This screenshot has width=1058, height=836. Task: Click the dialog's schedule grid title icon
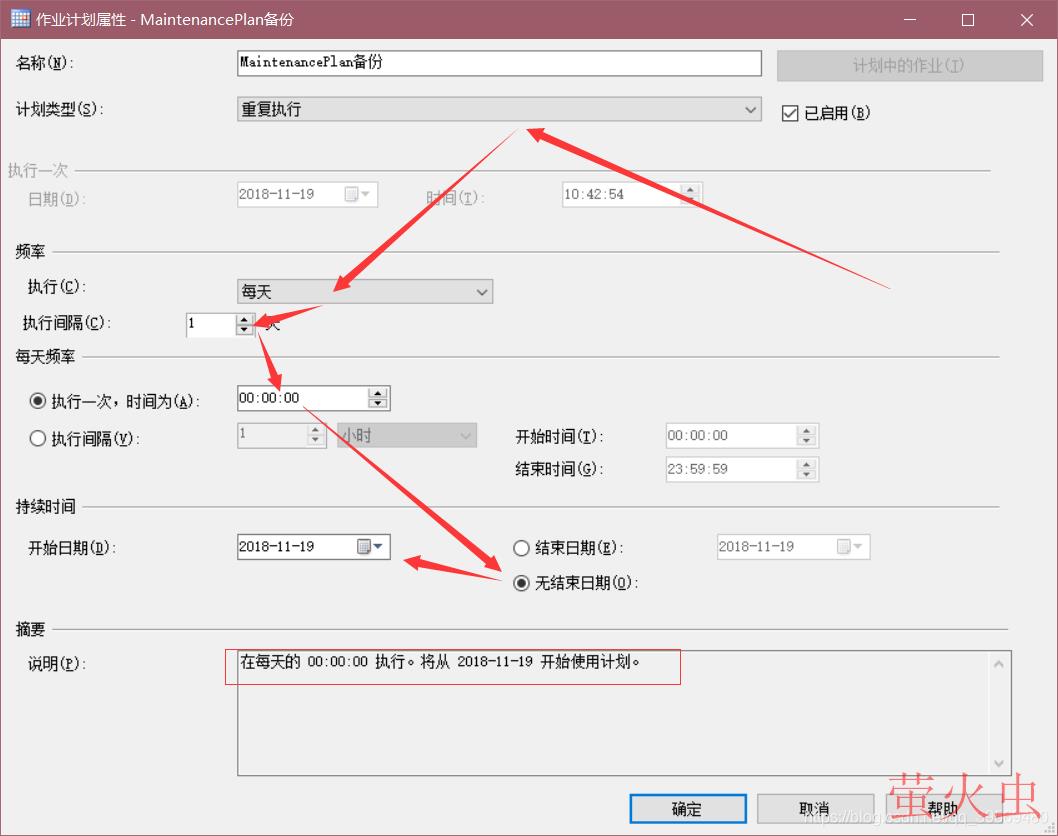pyautogui.click(x=19, y=20)
